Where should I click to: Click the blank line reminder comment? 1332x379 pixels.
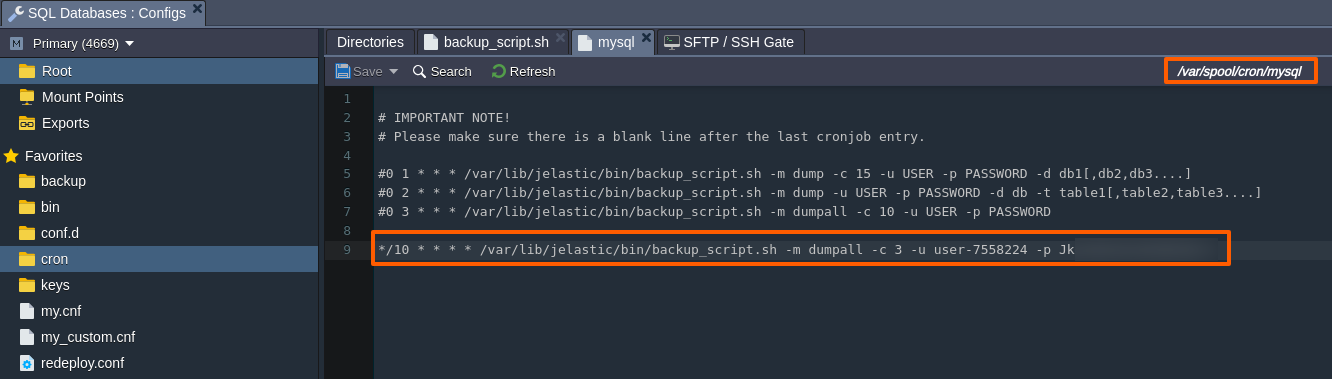point(651,136)
